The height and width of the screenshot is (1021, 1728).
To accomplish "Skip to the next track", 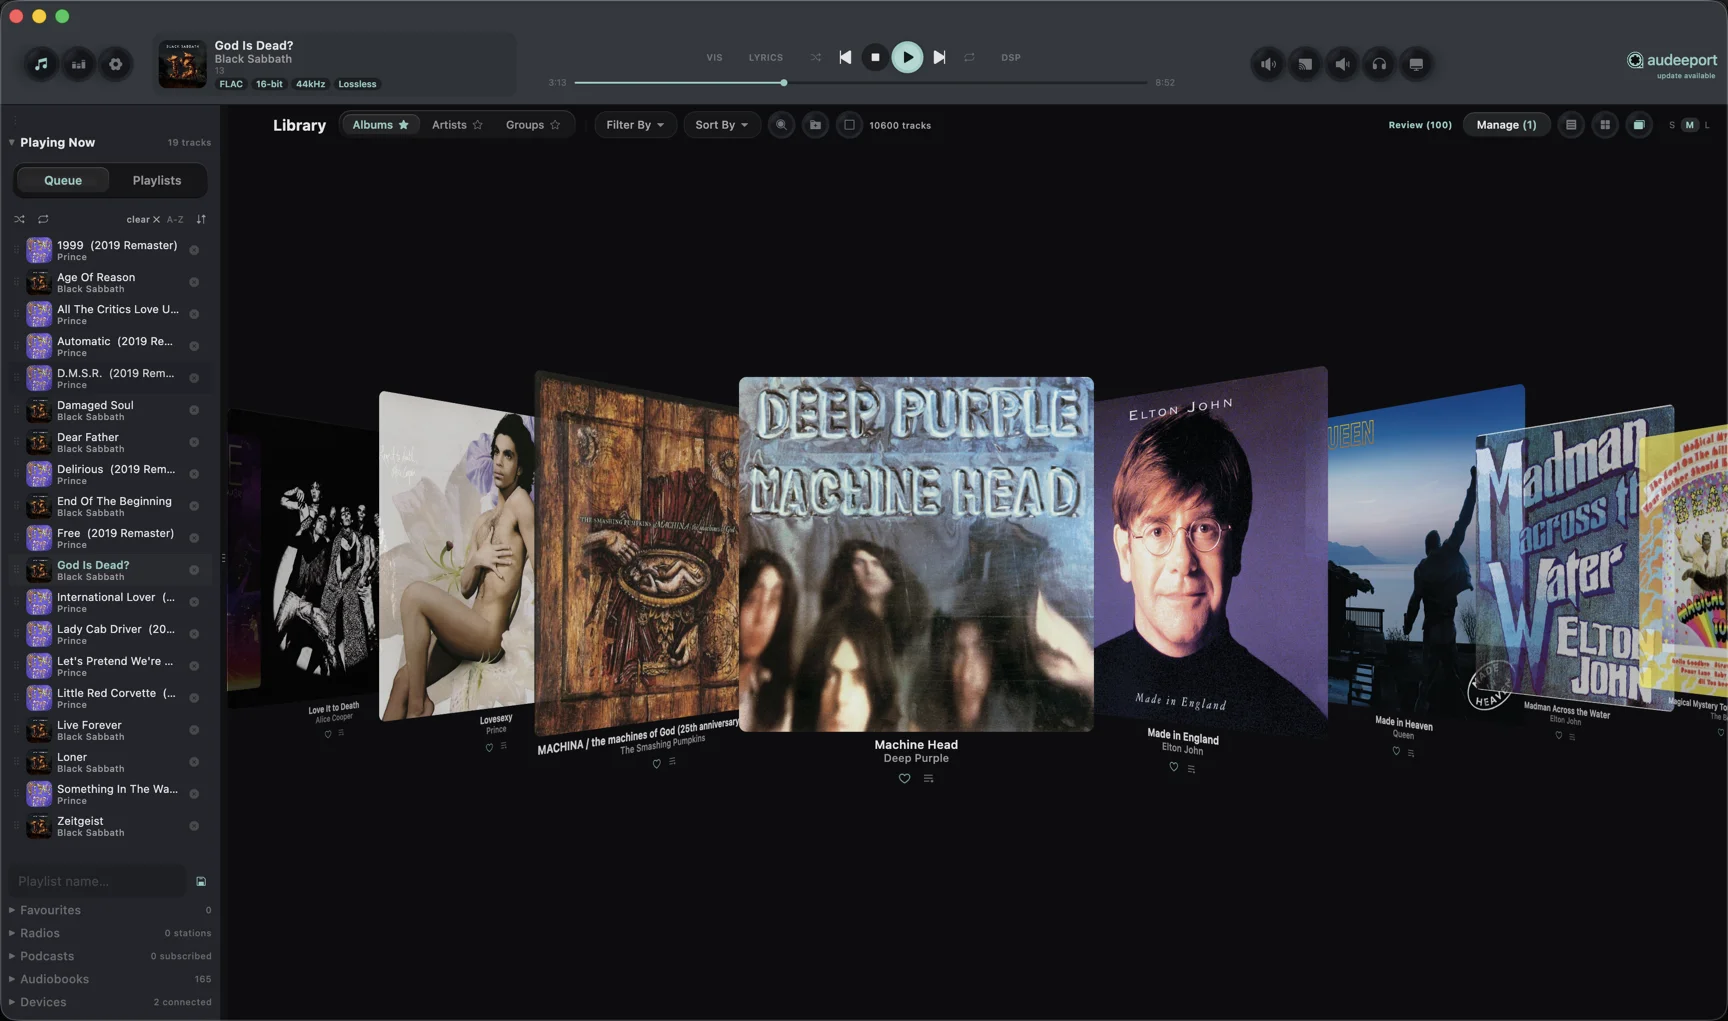I will 939,57.
